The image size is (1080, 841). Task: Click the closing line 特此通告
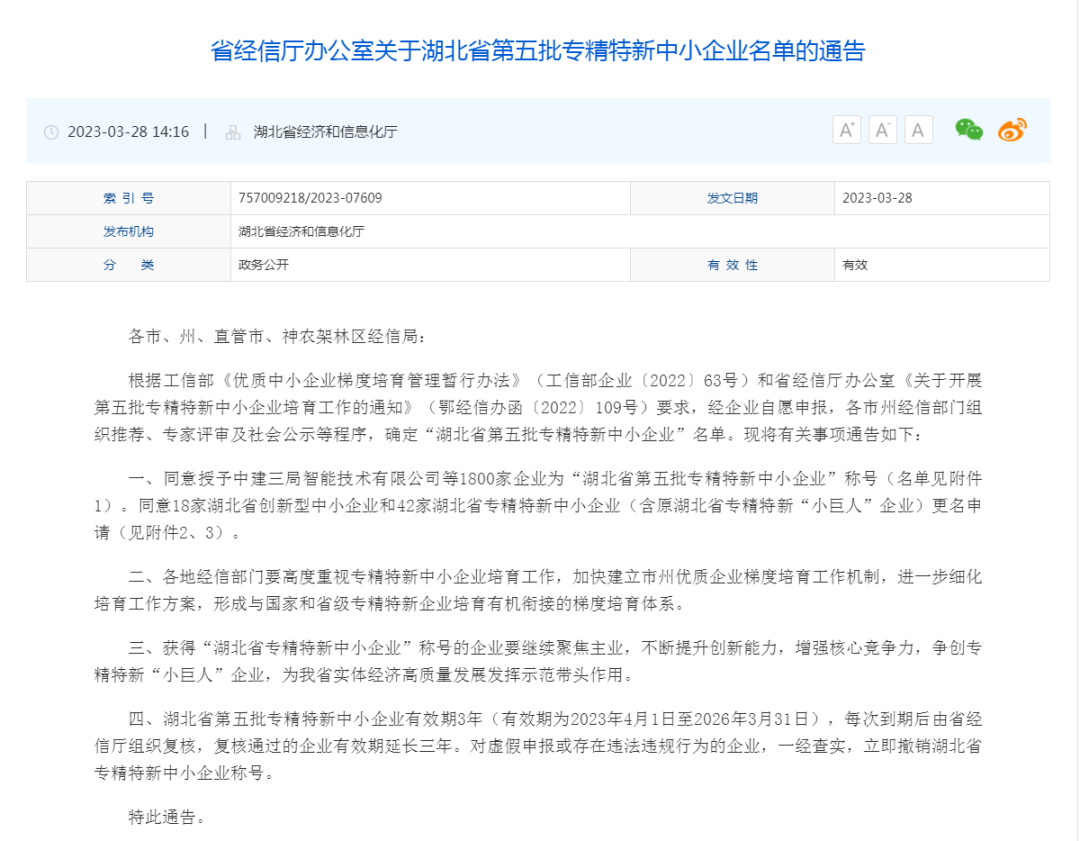click(167, 817)
